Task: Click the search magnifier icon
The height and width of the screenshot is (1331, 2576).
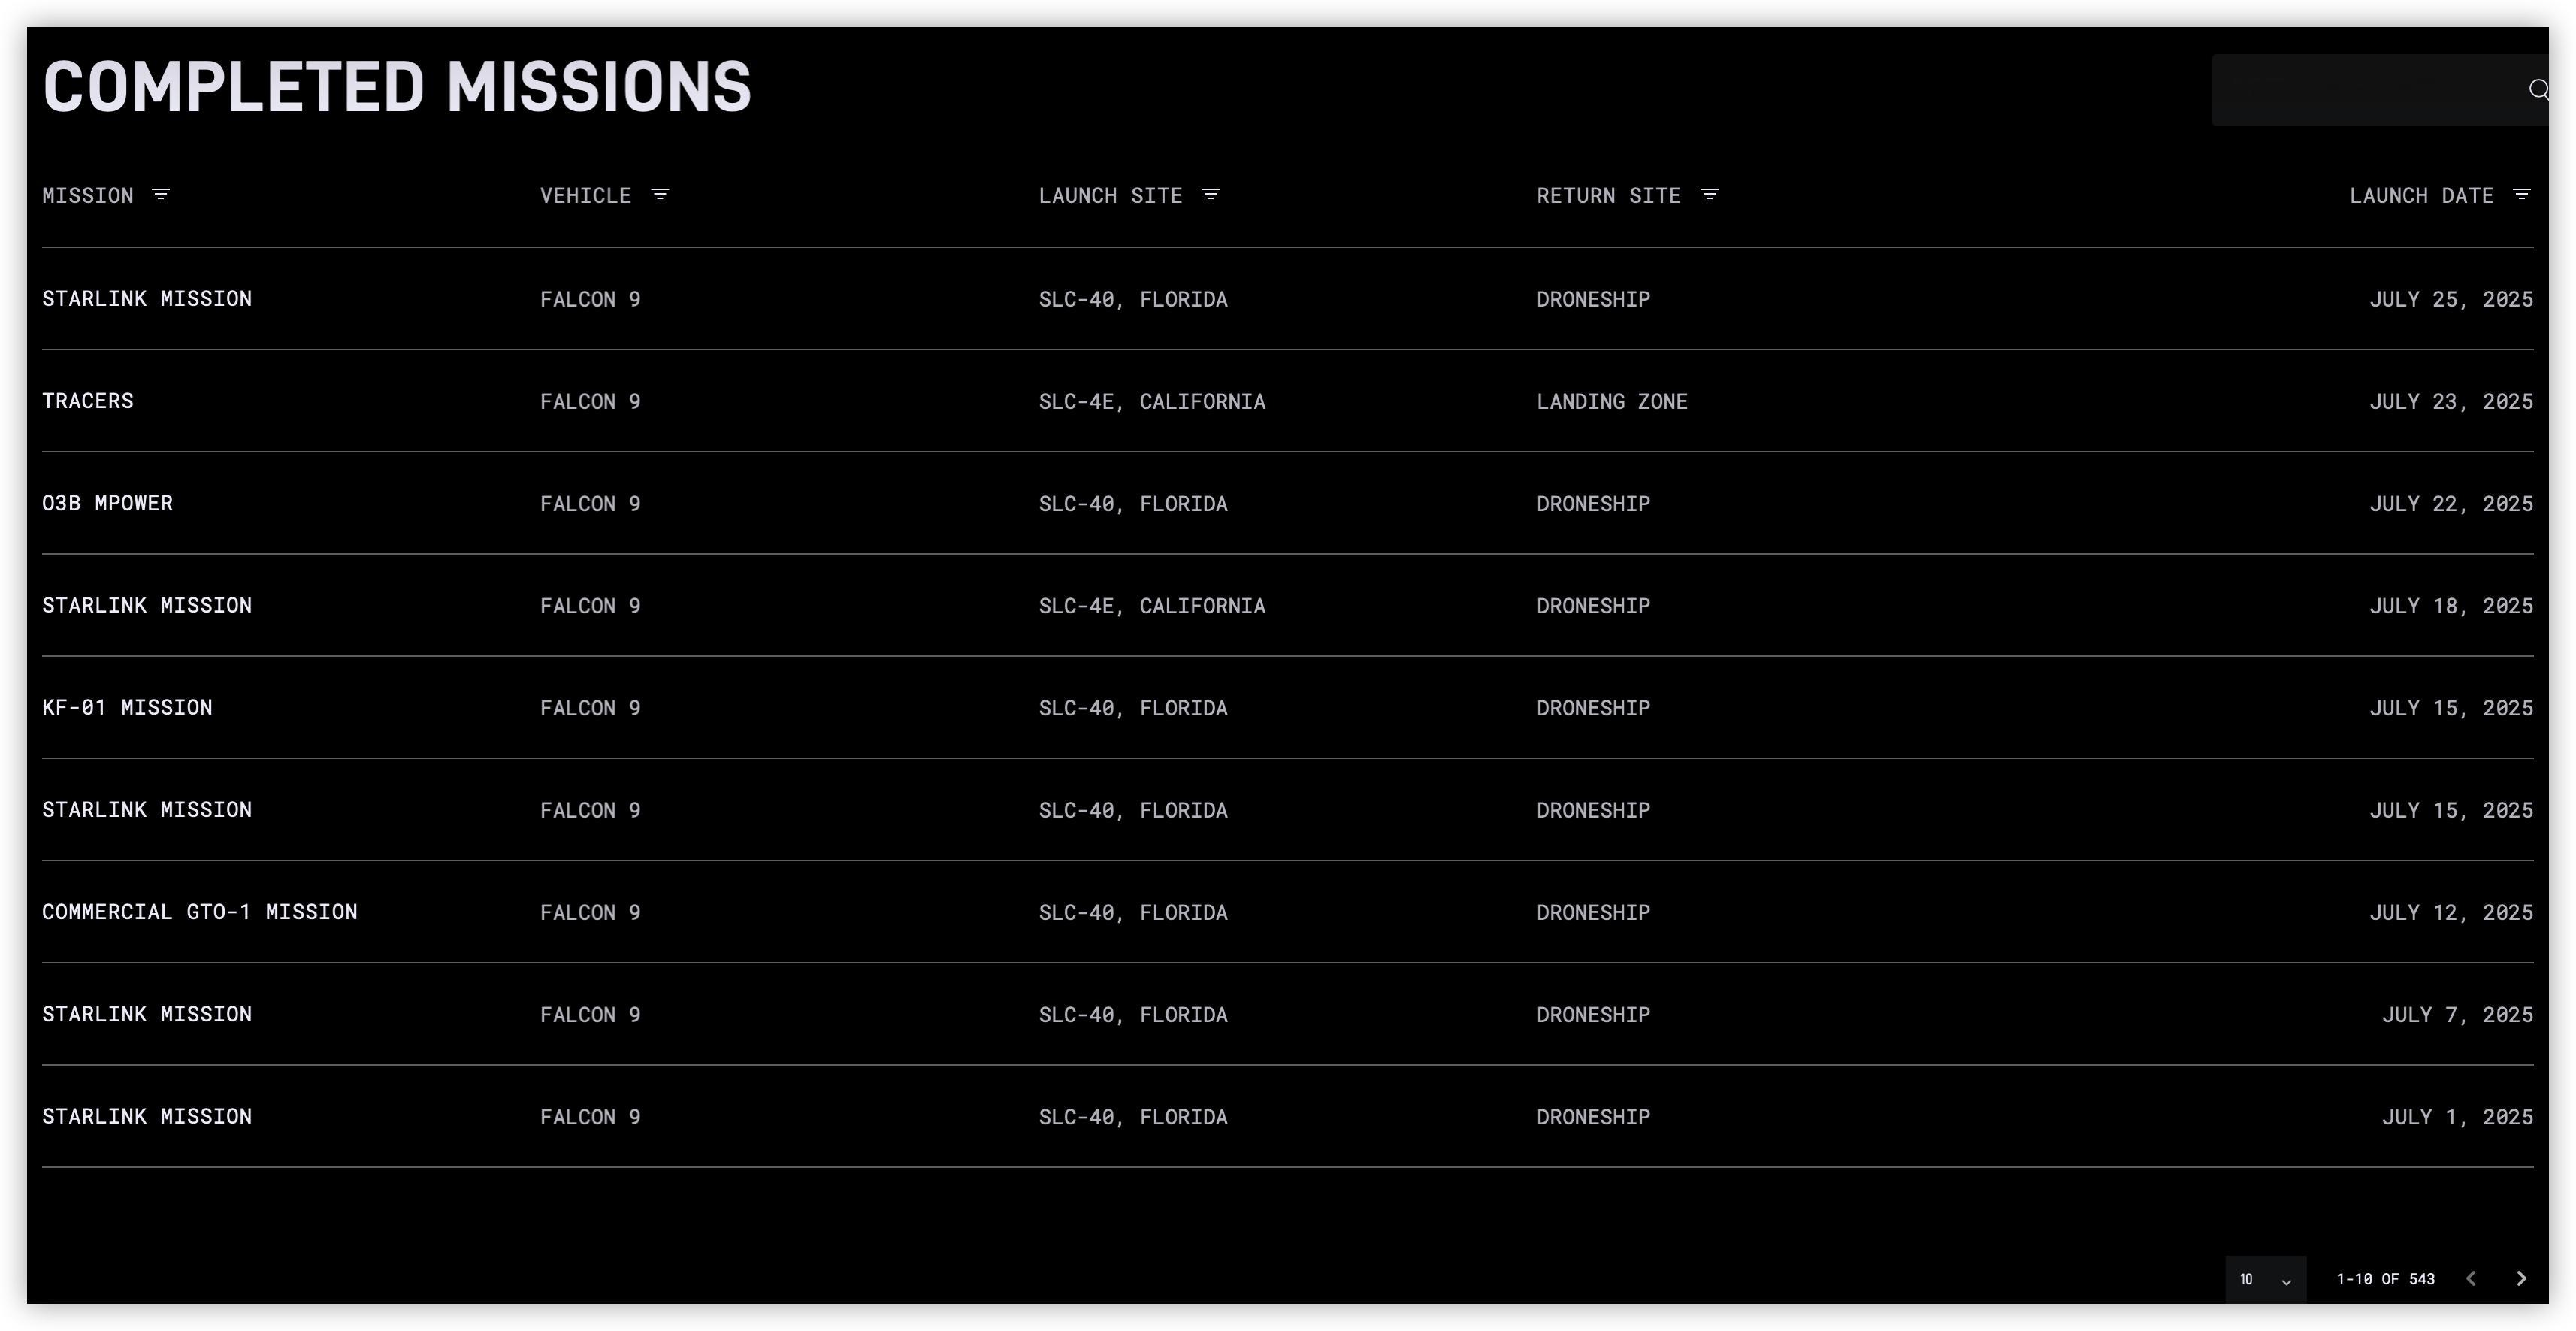Action: click(x=2538, y=90)
